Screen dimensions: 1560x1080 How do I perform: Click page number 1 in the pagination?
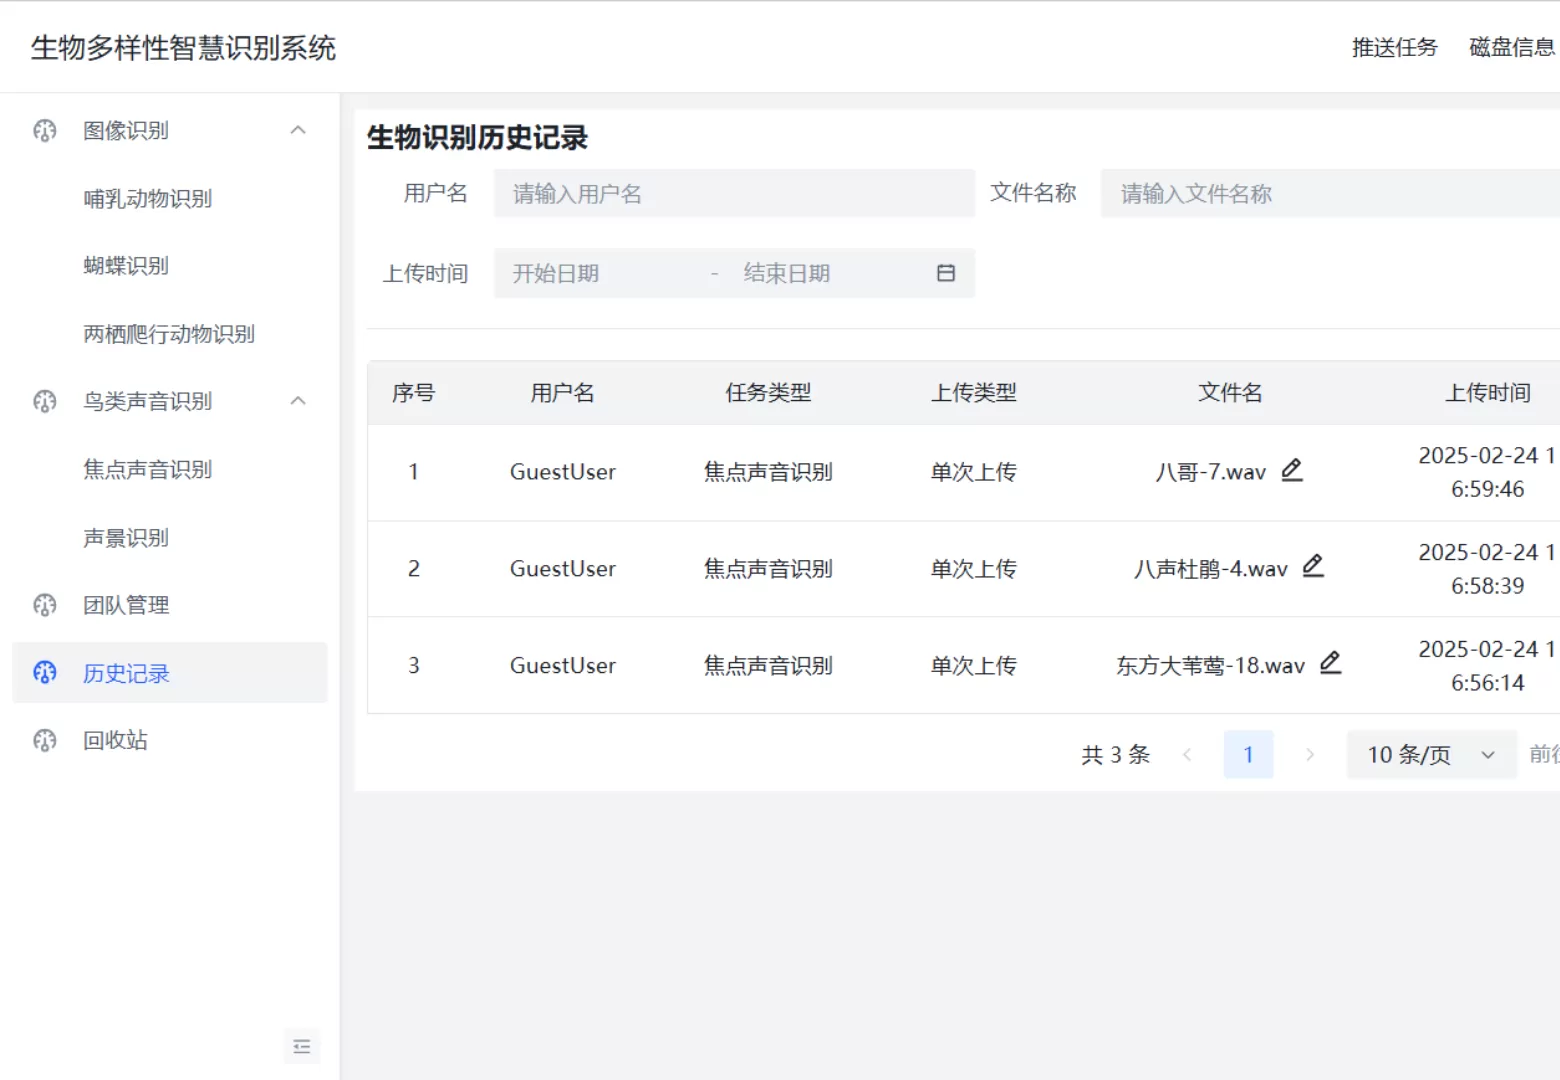[1248, 754]
